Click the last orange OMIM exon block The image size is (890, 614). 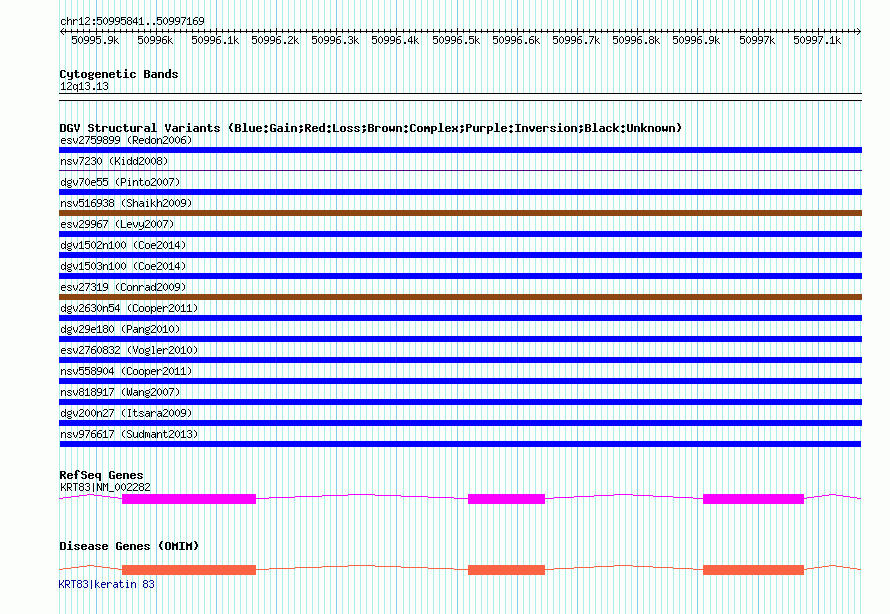(753, 570)
